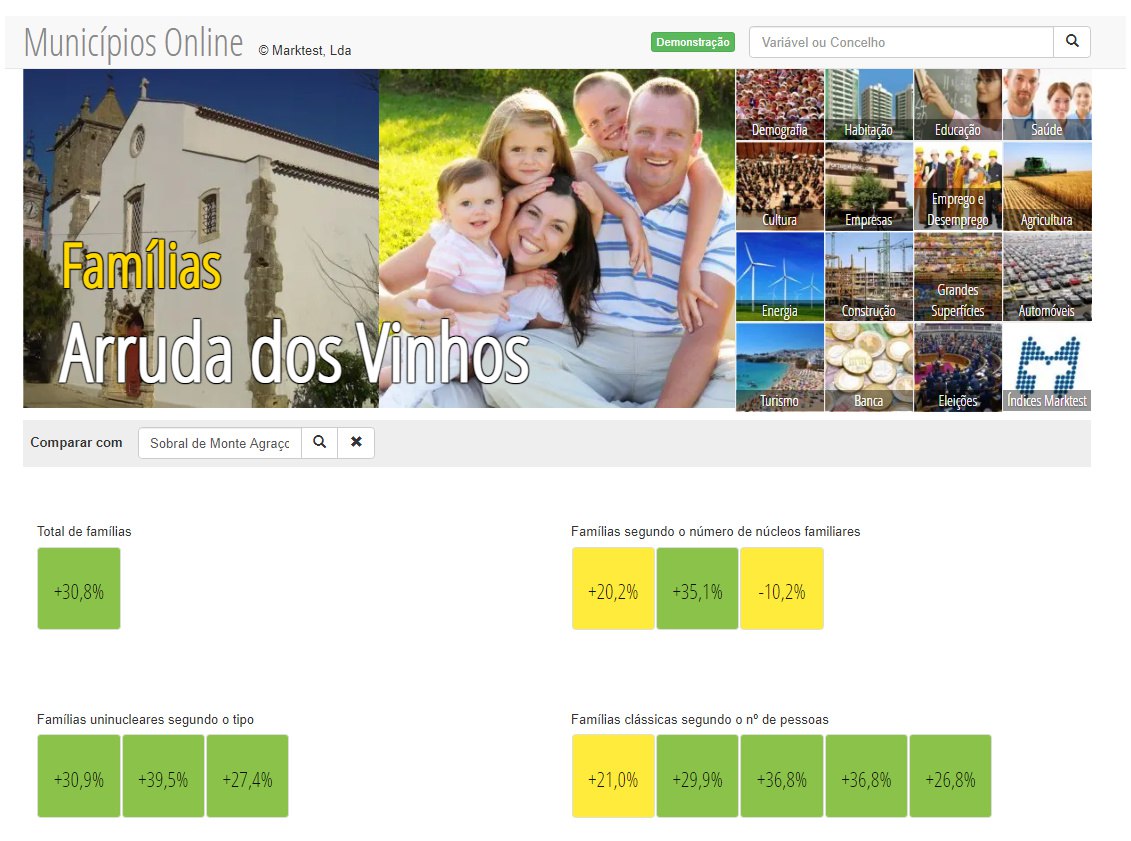Click the Comparar com municipality input

219,443
